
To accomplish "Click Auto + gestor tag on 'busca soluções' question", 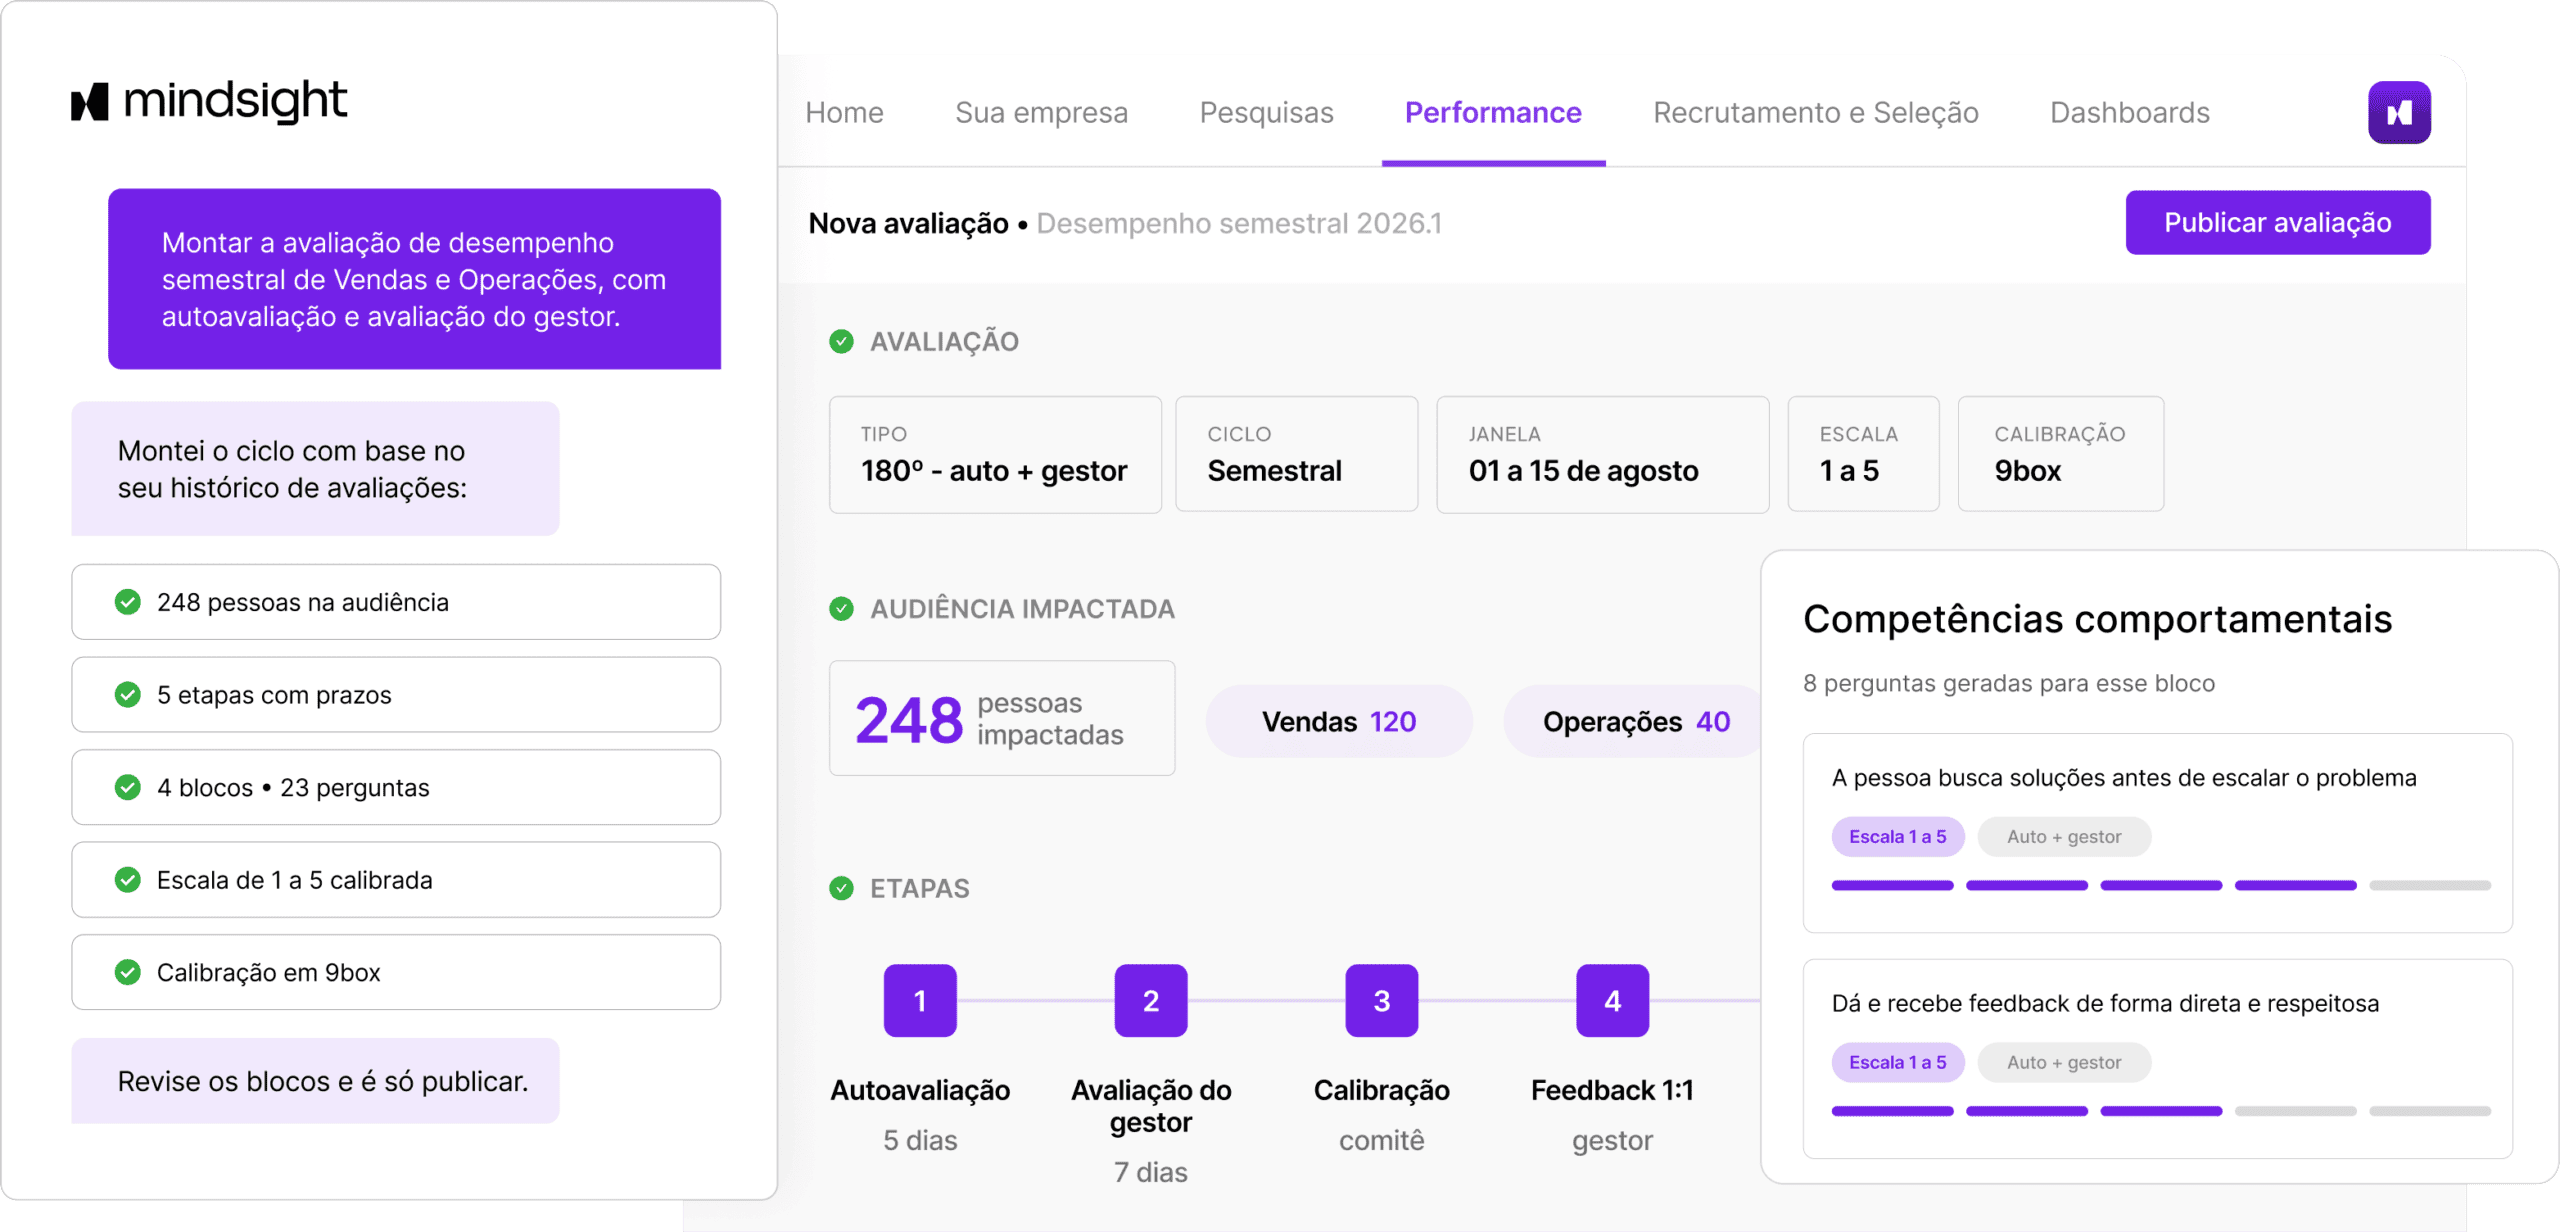I will [2063, 837].
